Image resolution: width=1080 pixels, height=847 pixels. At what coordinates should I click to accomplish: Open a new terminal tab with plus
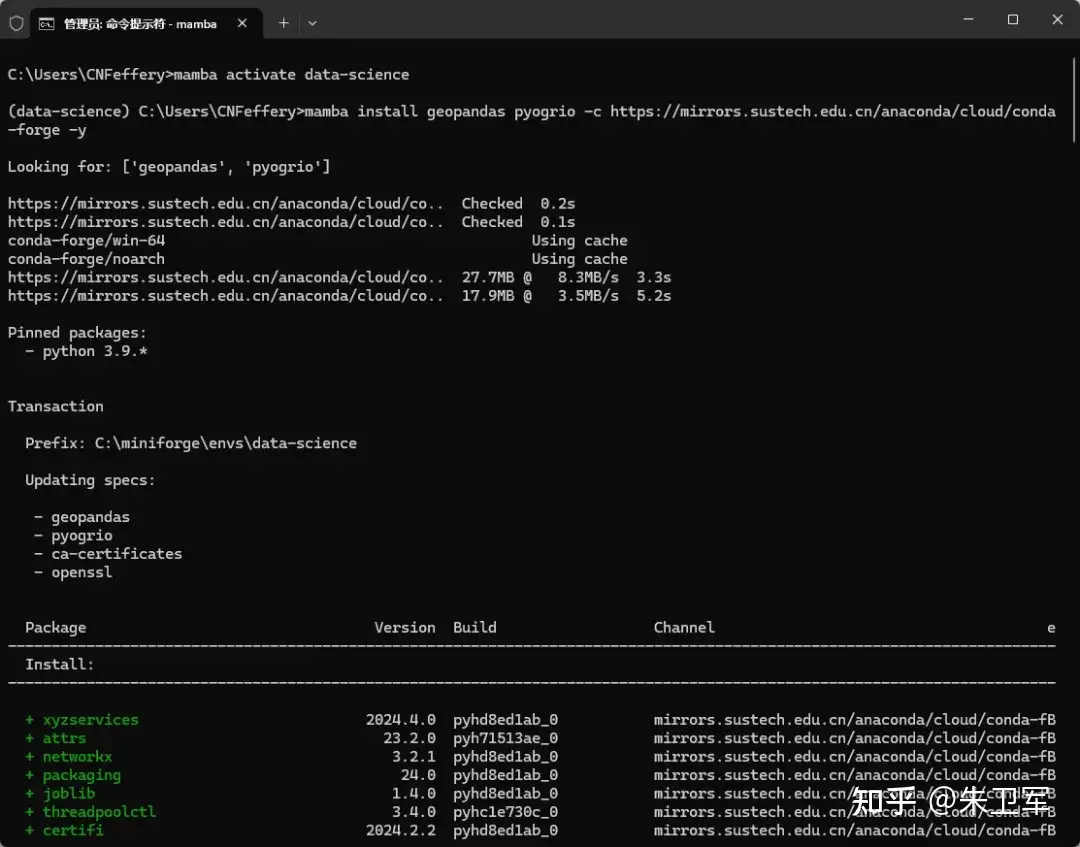coord(284,23)
